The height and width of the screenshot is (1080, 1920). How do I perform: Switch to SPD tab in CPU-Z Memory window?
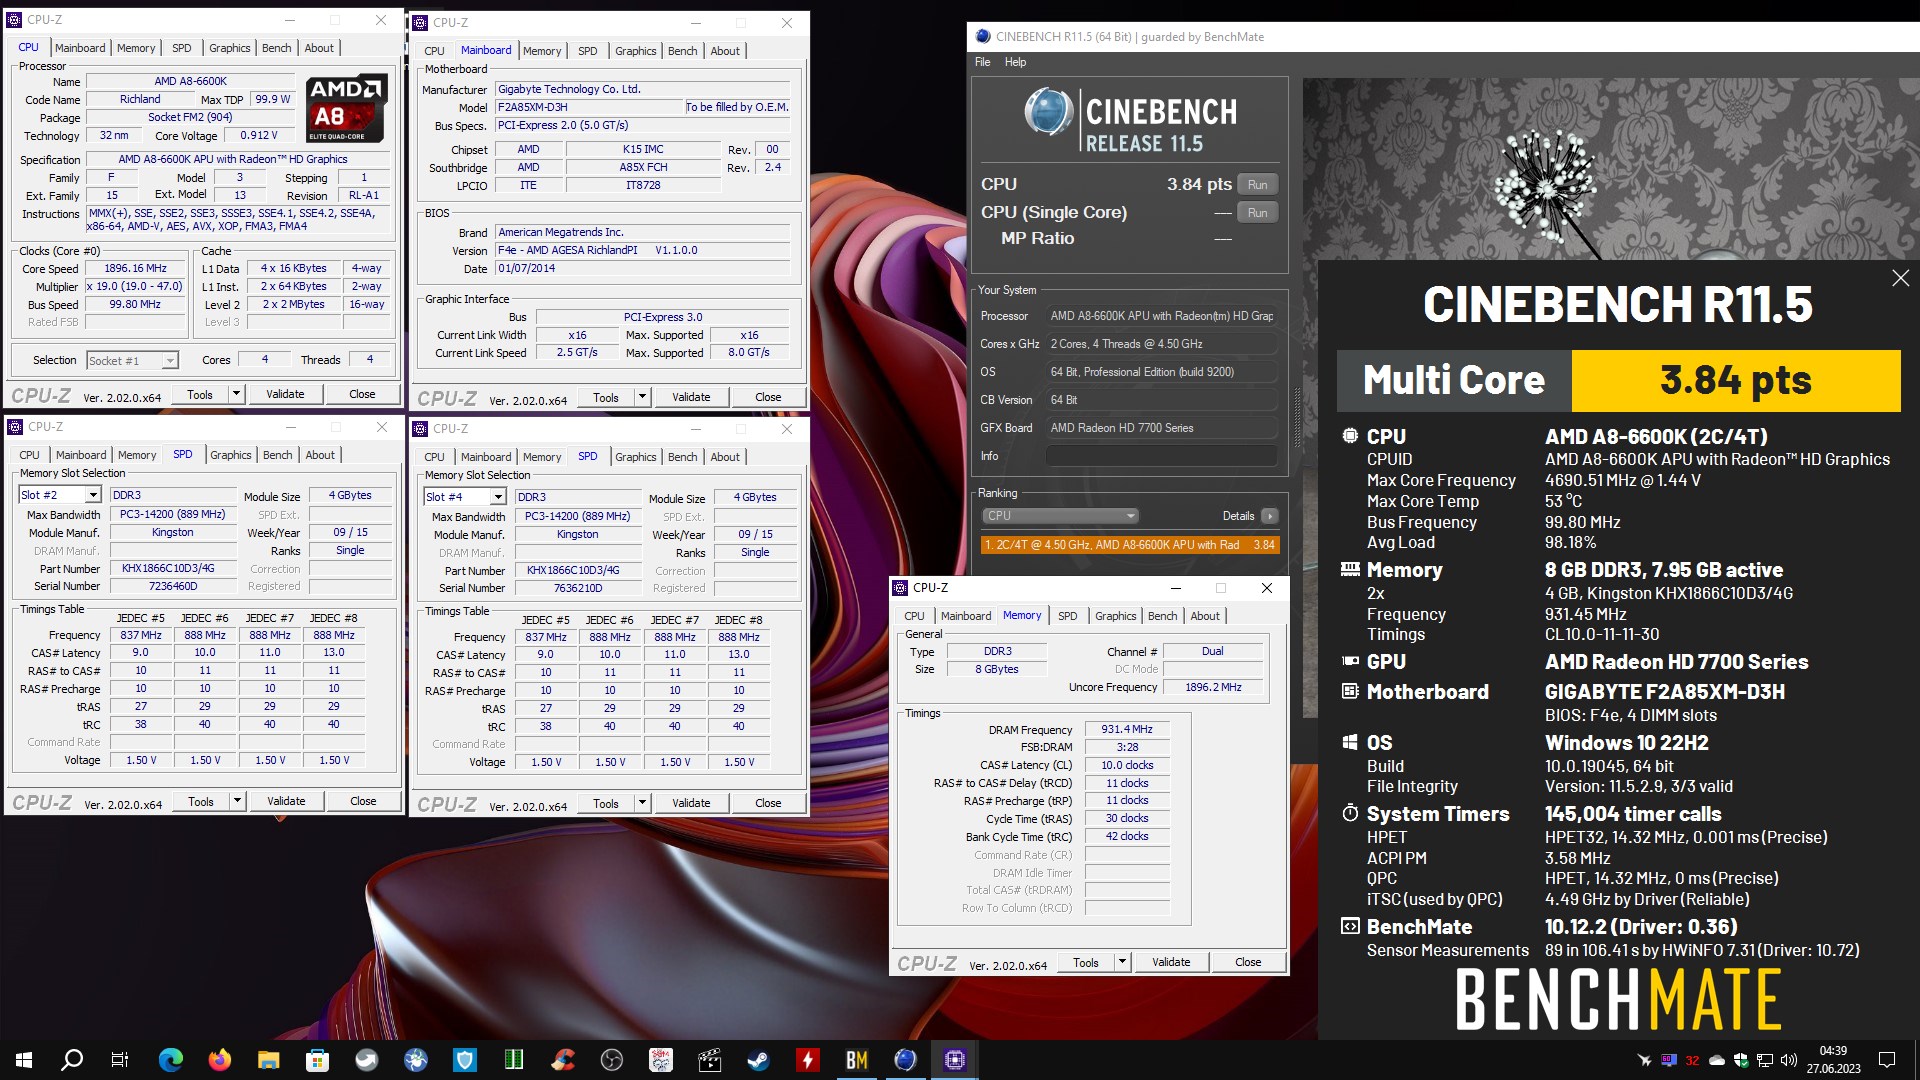[x=1067, y=616]
